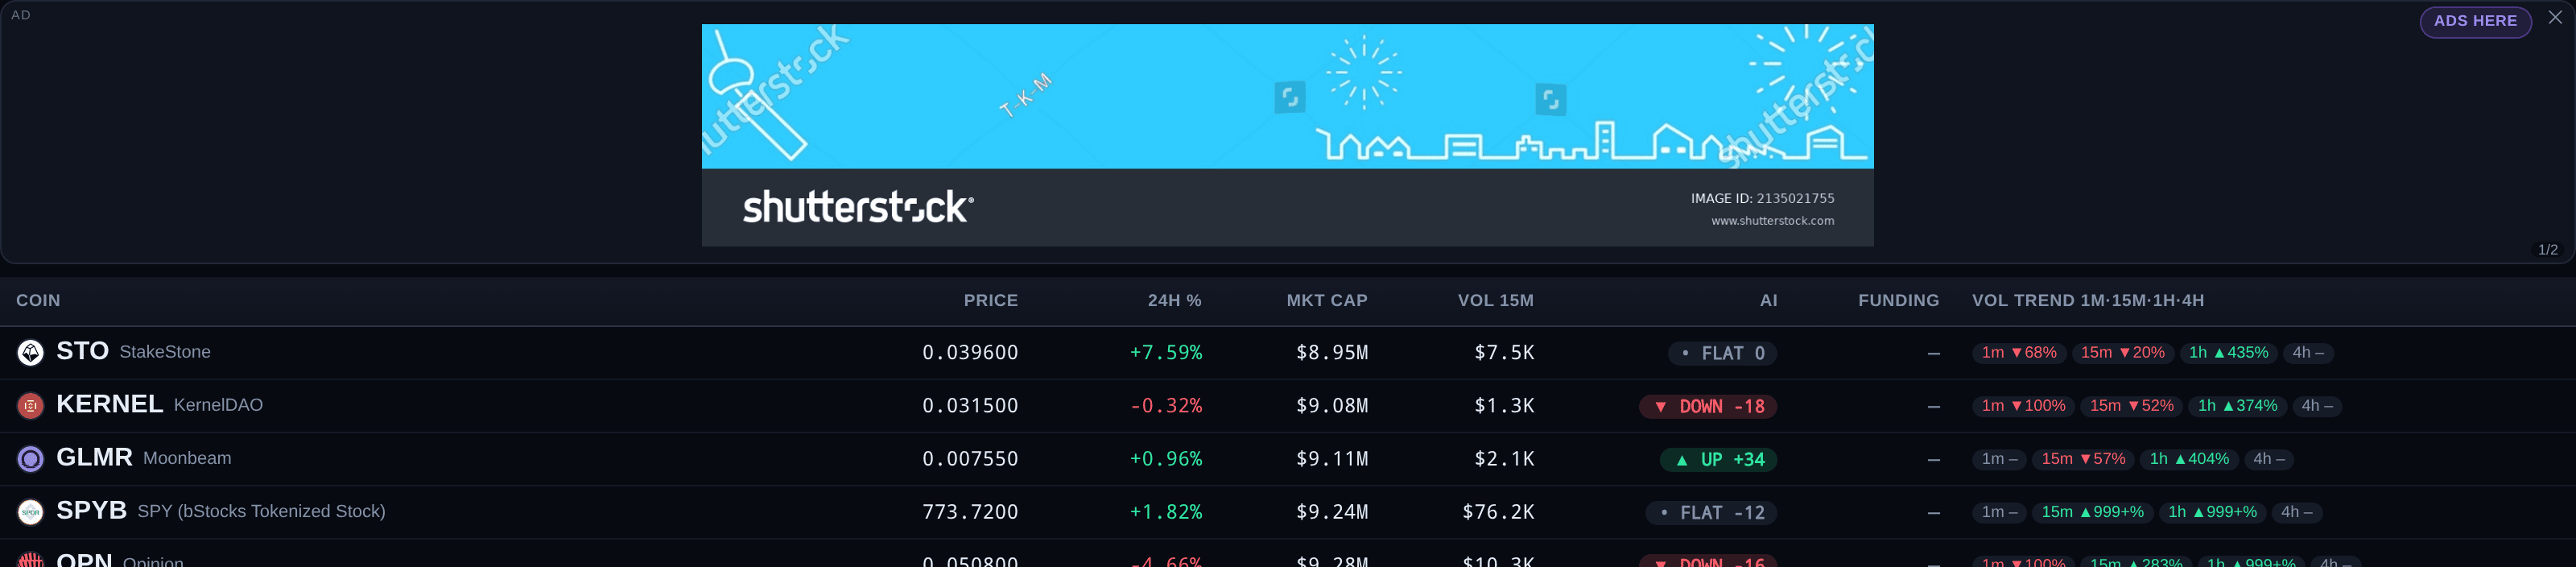Click GLMR's 15m ▼57% volume chip
Image resolution: width=2576 pixels, height=567 pixels.
(x=2083, y=458)
